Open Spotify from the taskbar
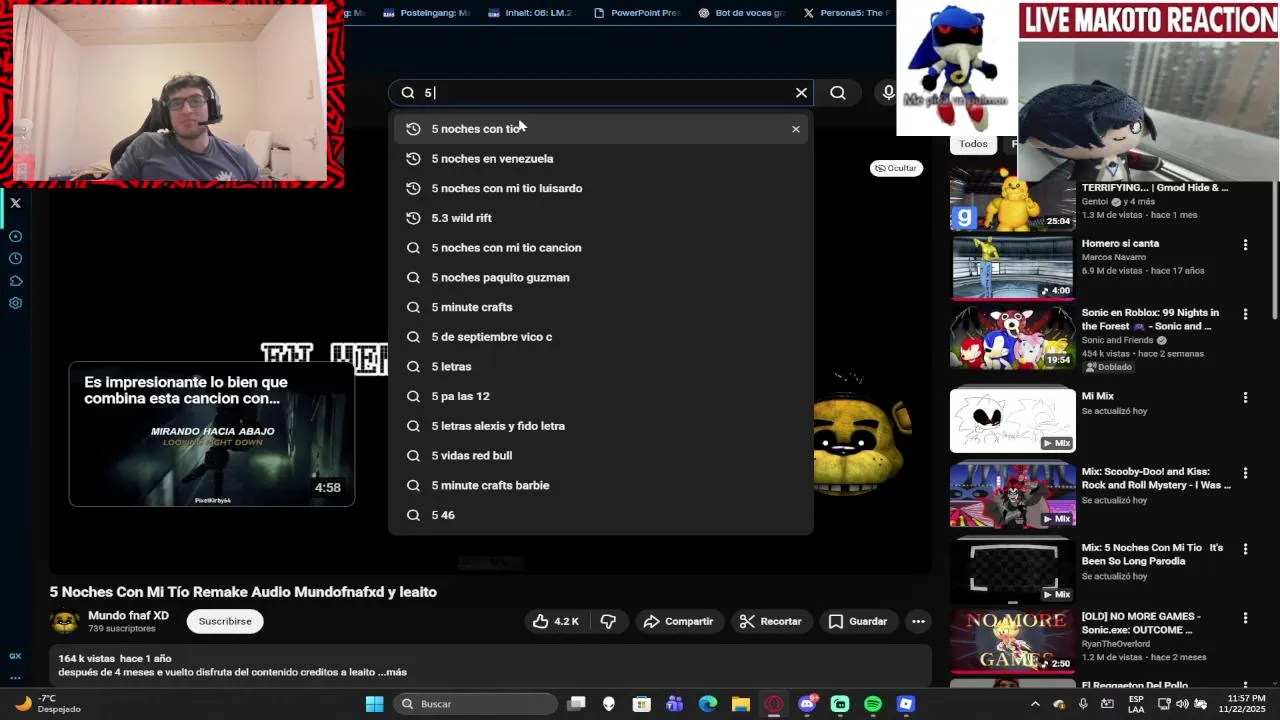 click(x=873, y=704)
